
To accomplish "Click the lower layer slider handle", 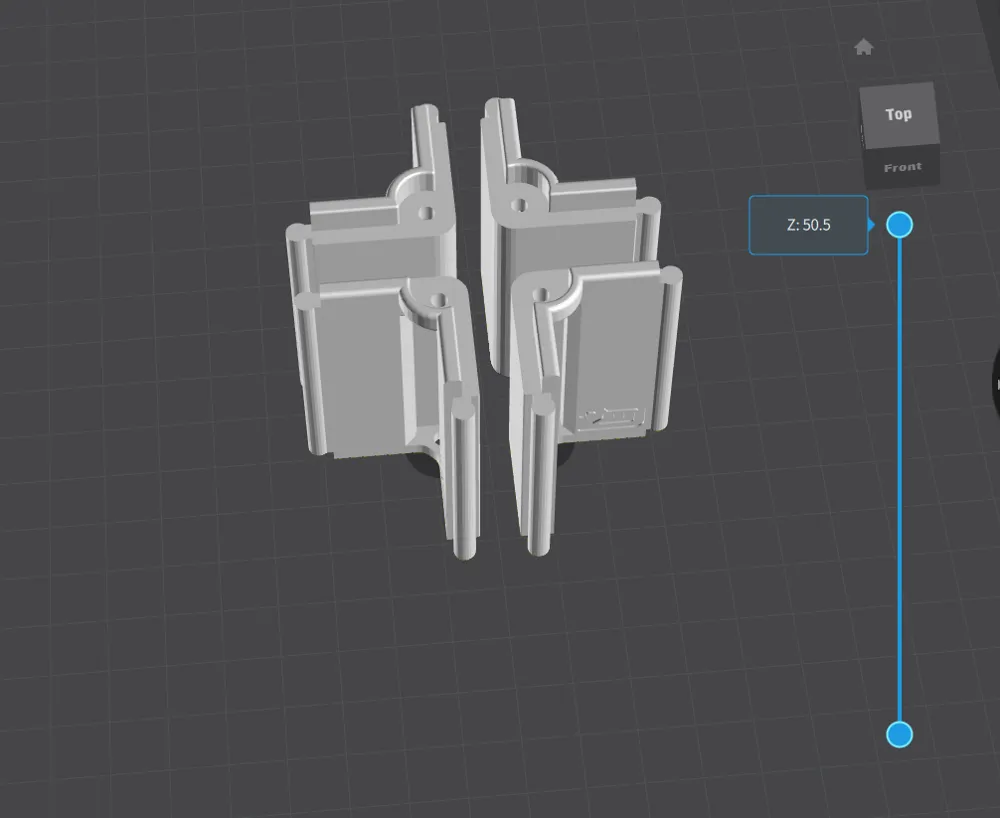I will click(x=900, y=734).
